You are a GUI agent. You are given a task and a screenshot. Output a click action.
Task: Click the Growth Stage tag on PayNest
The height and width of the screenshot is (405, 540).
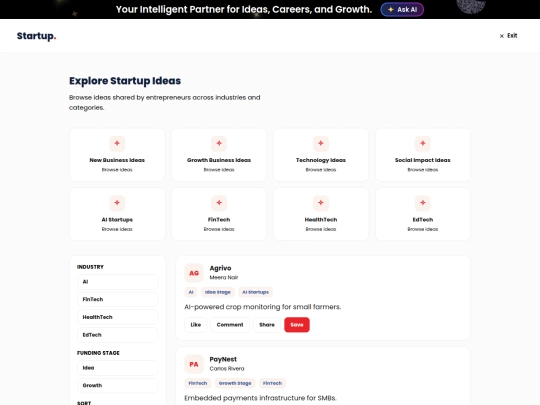tap(235, 383)
